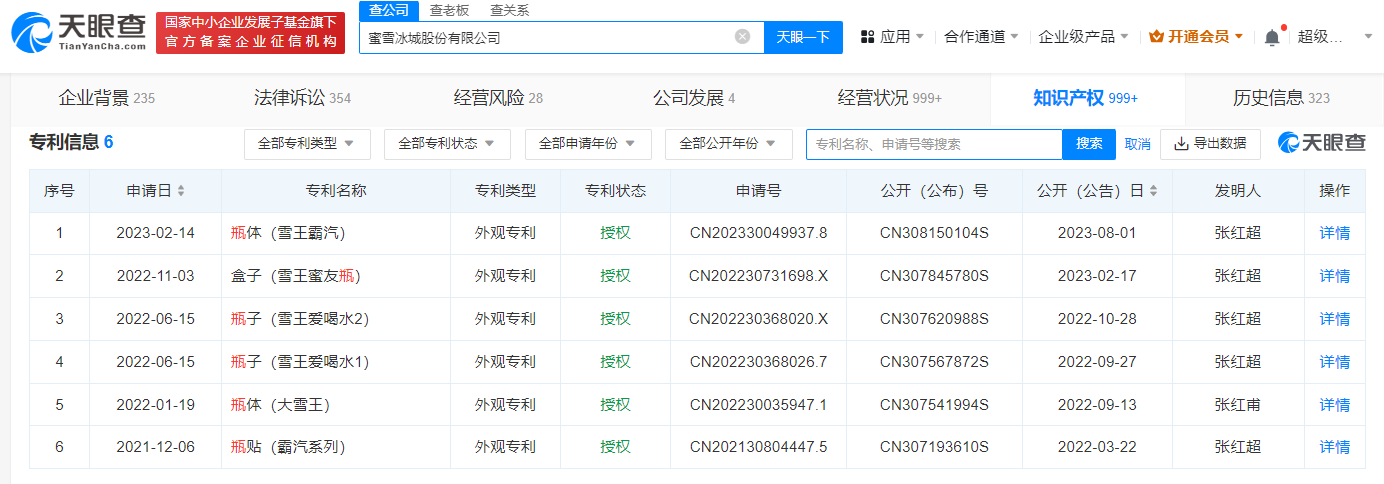Click patent name 瓶体（雪王霸汽）
The height and width of the screenshot is (484, 1384).
point(287,233)
